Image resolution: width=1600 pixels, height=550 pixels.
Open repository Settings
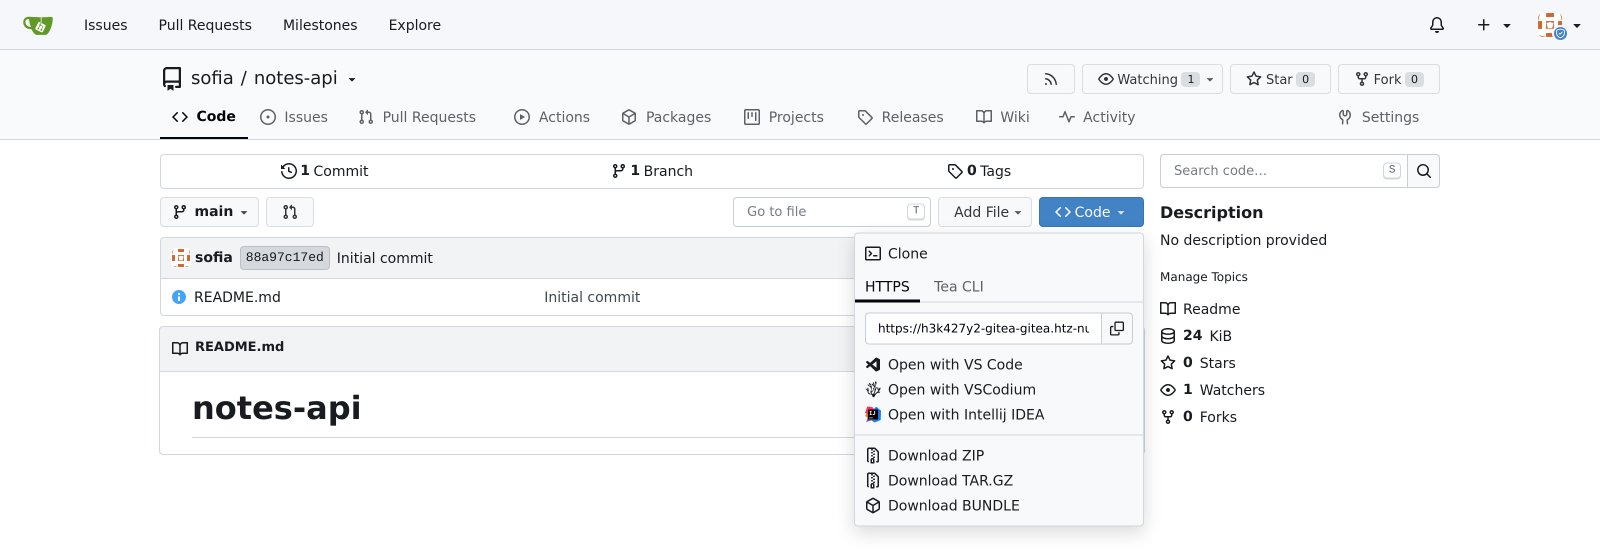(x=1379, y=117)
